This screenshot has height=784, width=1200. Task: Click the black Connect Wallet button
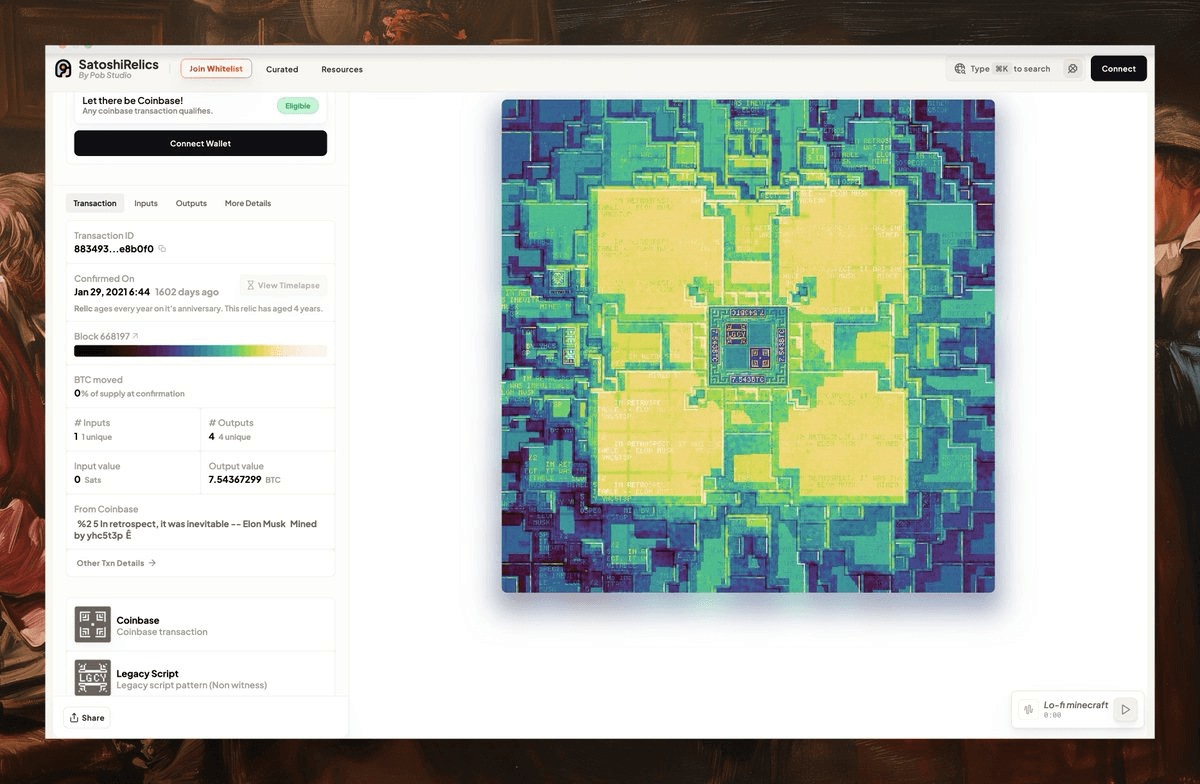click(200, 143)
